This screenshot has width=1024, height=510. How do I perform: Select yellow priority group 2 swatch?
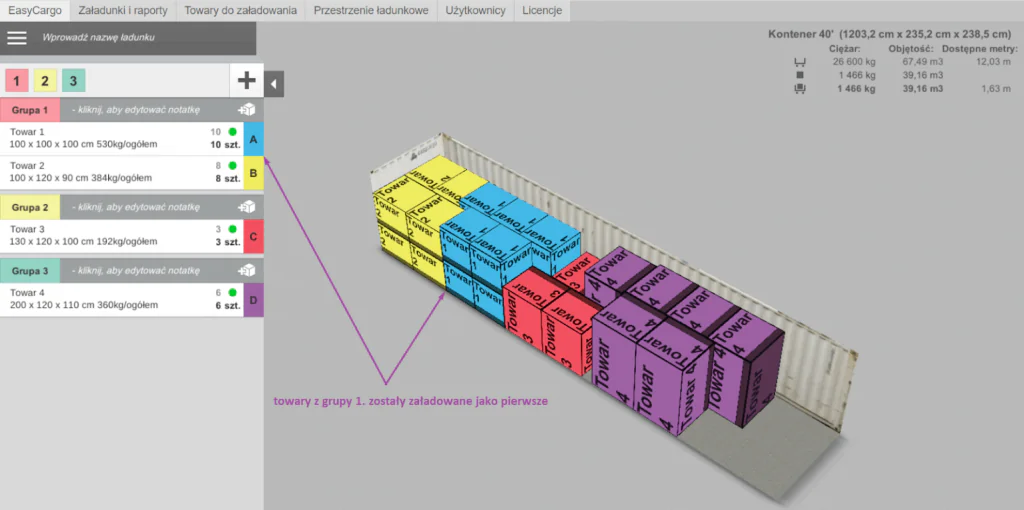(45, 81)
